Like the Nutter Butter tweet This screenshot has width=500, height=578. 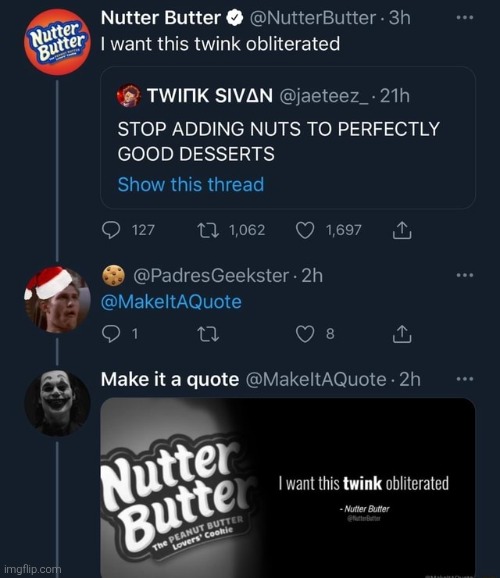coord(305,230)
